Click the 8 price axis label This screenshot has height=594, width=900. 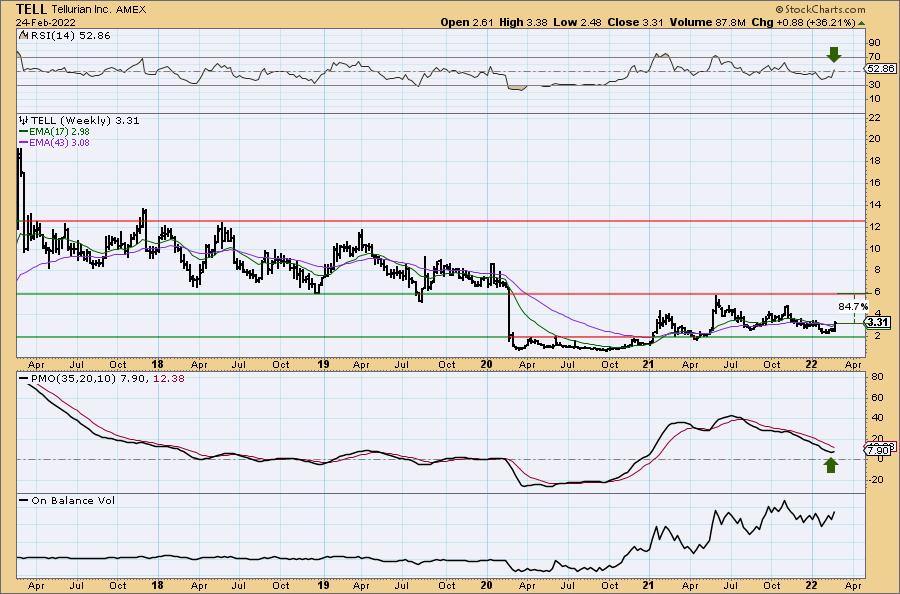point(876,270)
